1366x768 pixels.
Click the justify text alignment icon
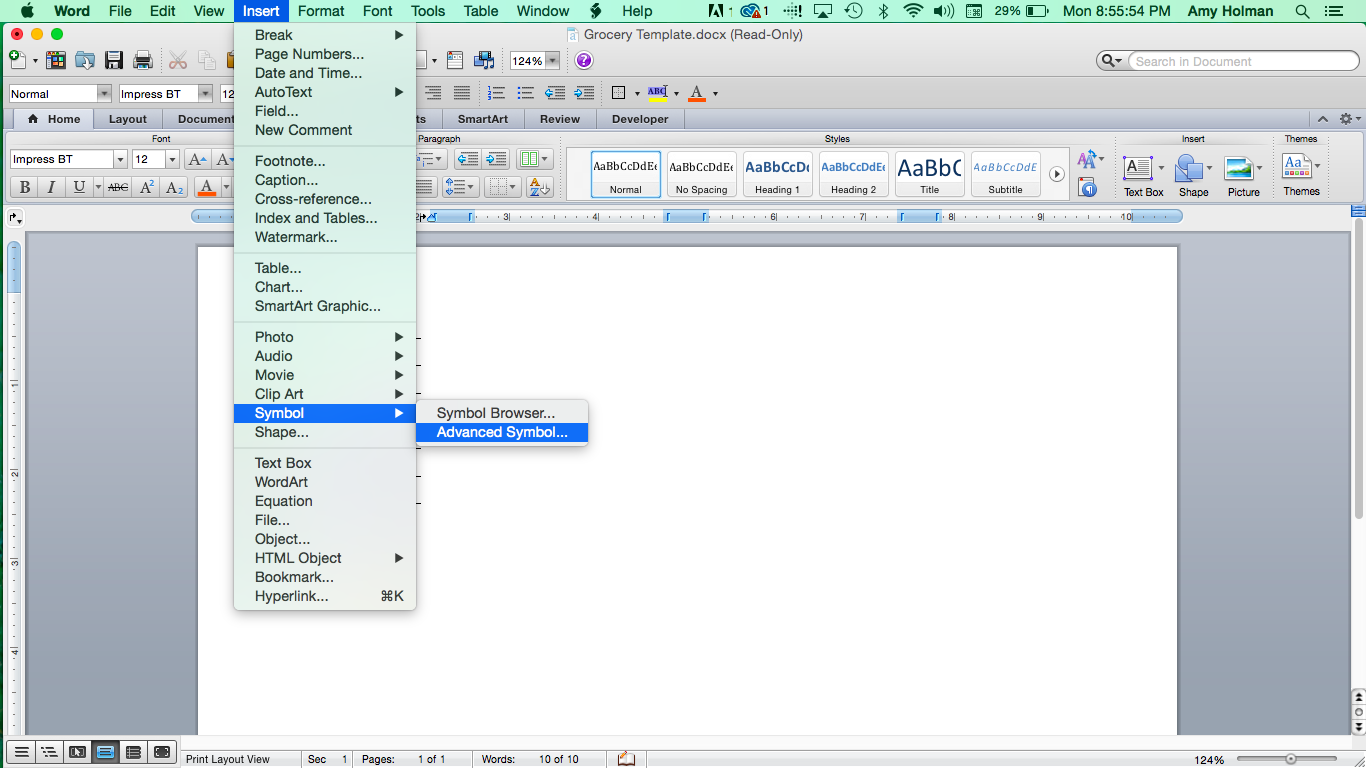click(x=462, y=93)
